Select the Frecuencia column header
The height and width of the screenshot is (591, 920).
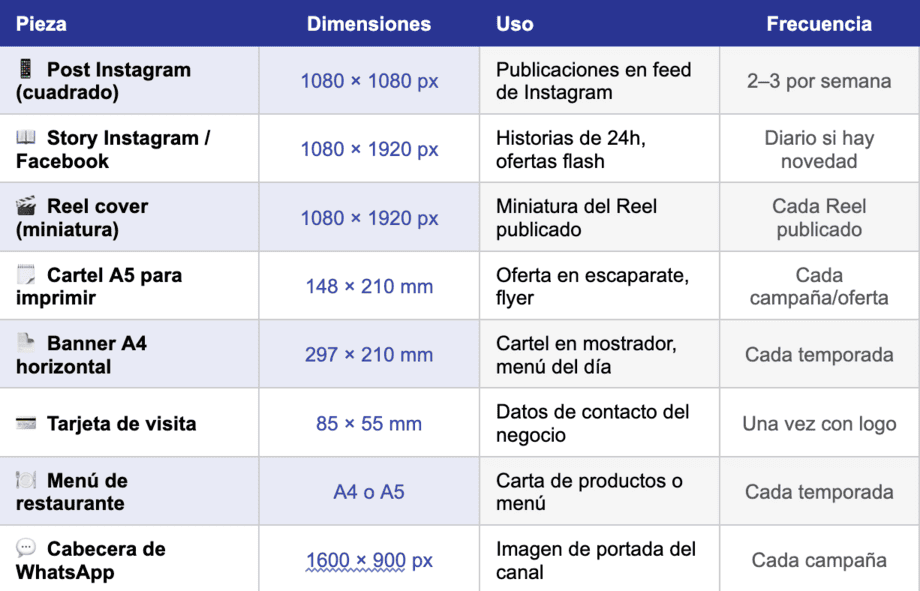pyautogui.click(x=819, y=23)
